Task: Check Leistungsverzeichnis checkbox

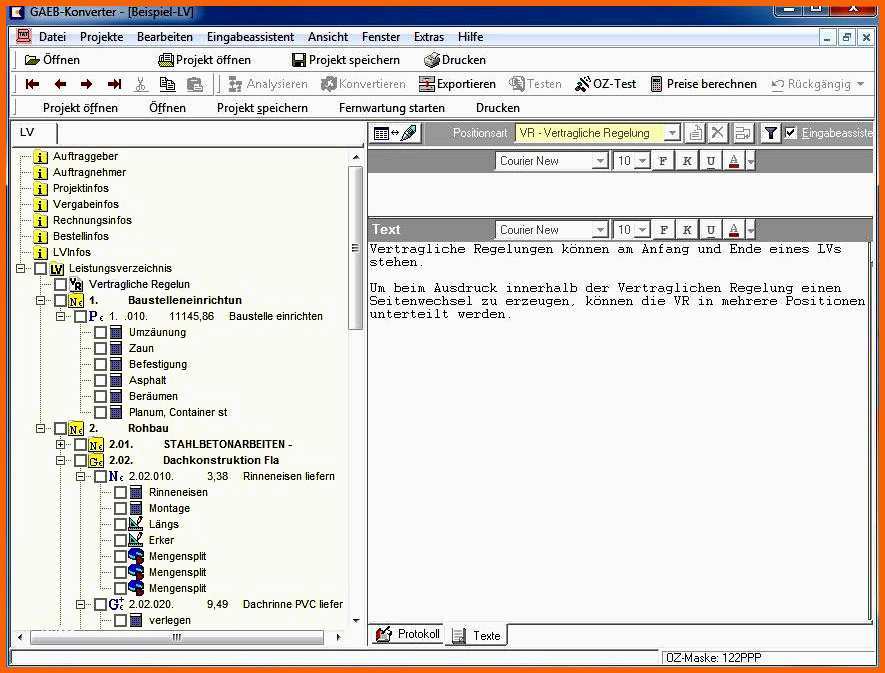Action: [41, 269]
